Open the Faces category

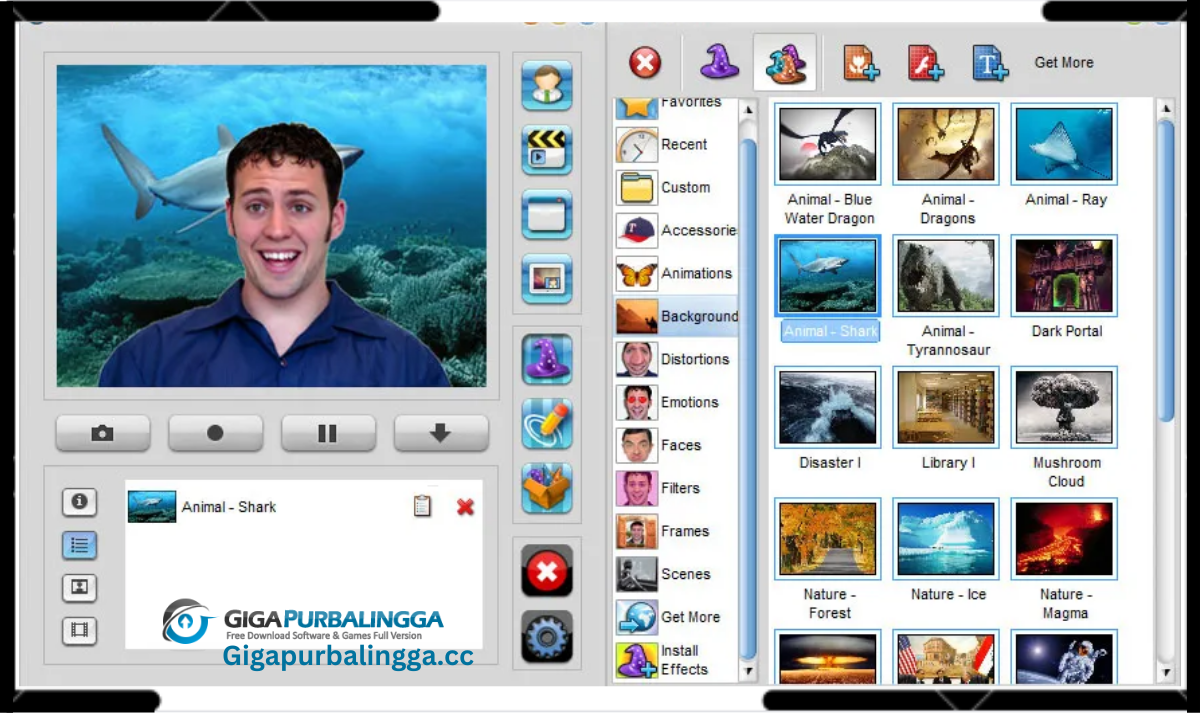[x=676, y=445]
